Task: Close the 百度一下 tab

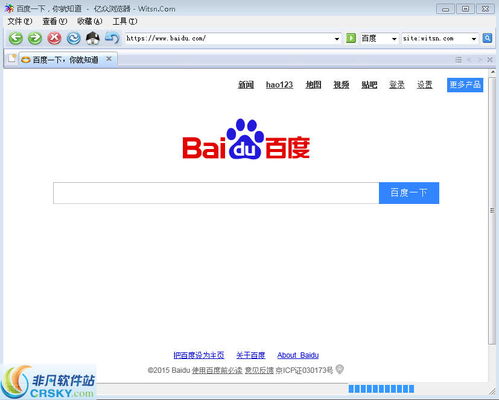Action: tap(109, 59)
